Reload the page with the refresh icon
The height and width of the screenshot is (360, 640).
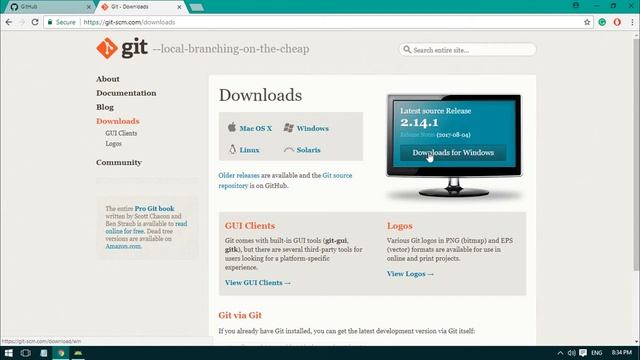tap(35, 22)
